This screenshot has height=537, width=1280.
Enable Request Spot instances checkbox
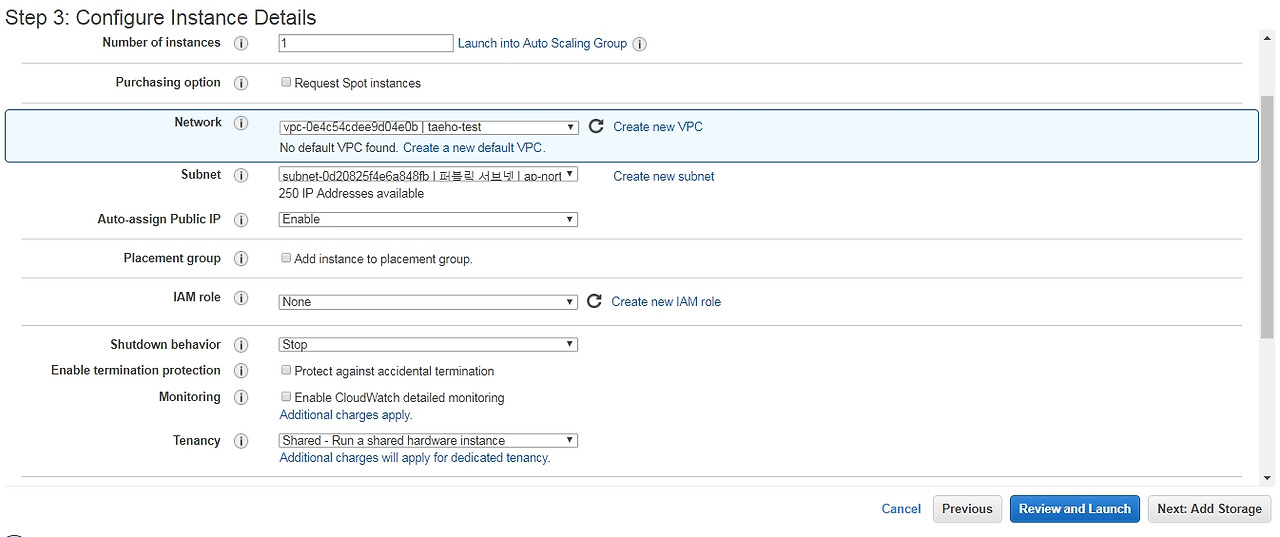[286, 82]
